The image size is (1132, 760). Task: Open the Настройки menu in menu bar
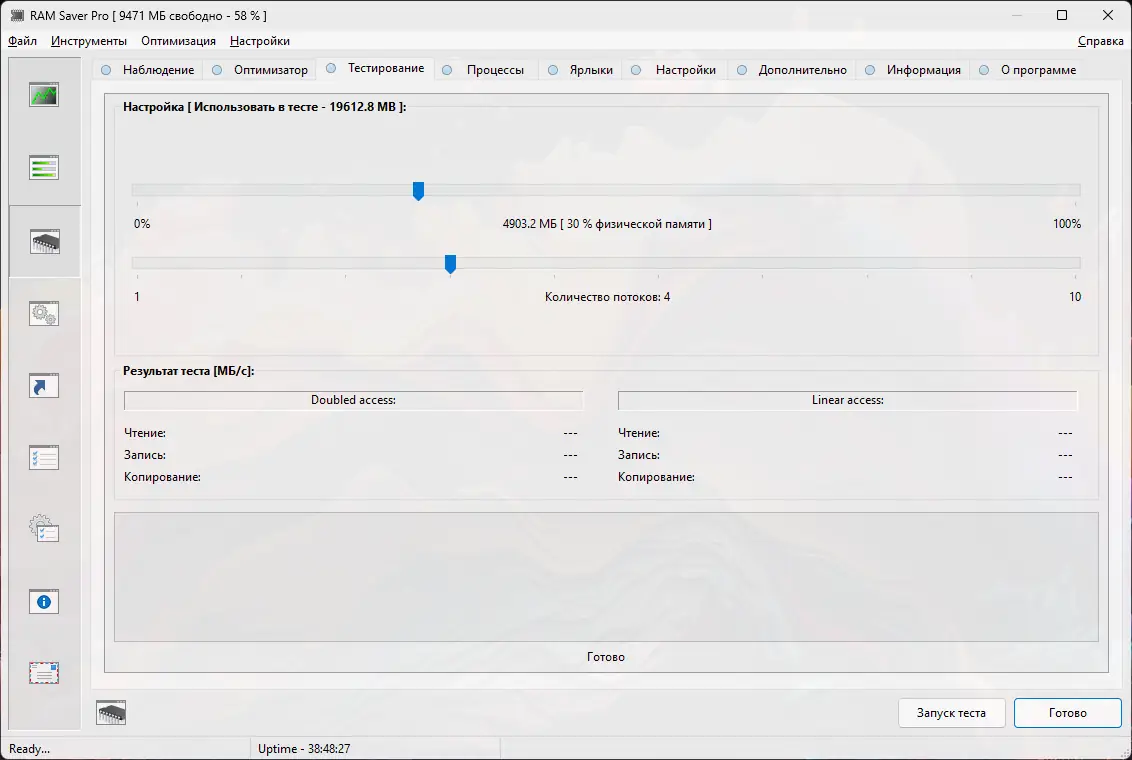(x=260, y=41)
